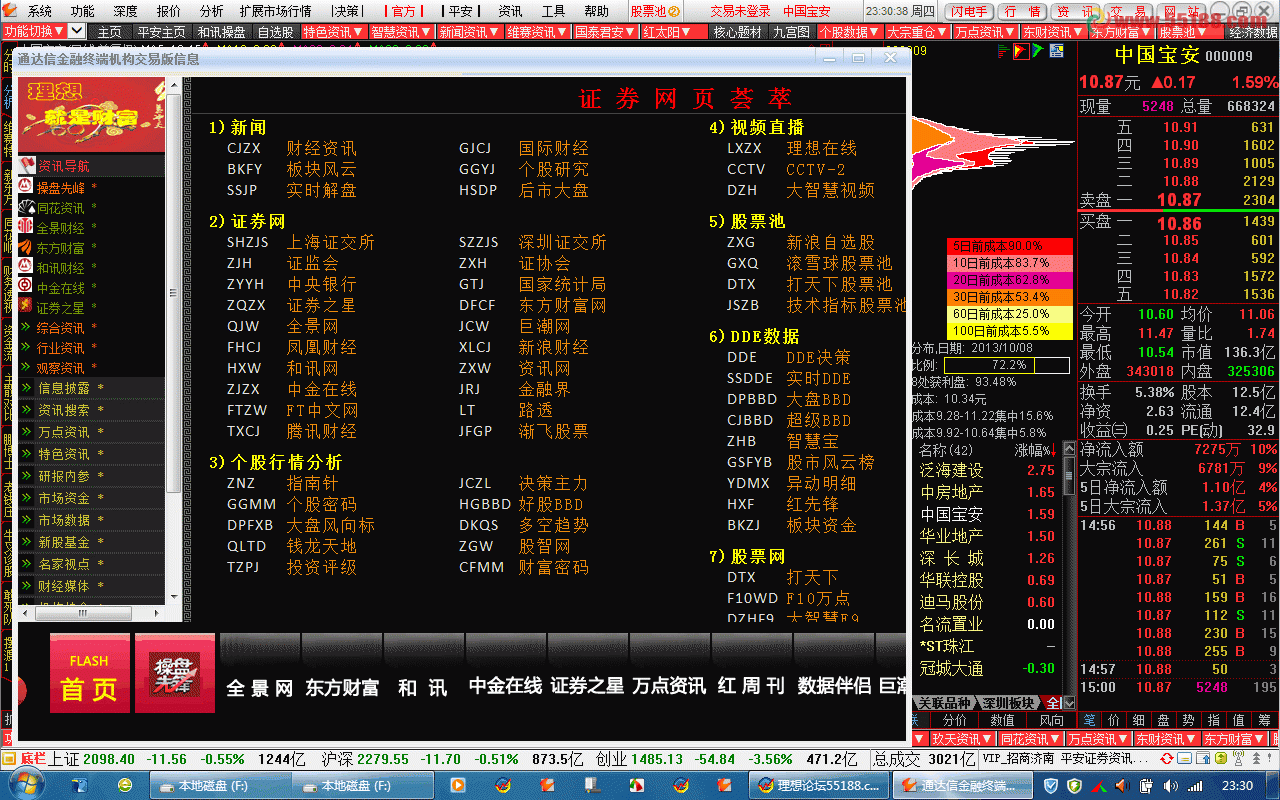Expand 行业资讯 category in sidebar

pyautogui.click(x=60, y=348)
